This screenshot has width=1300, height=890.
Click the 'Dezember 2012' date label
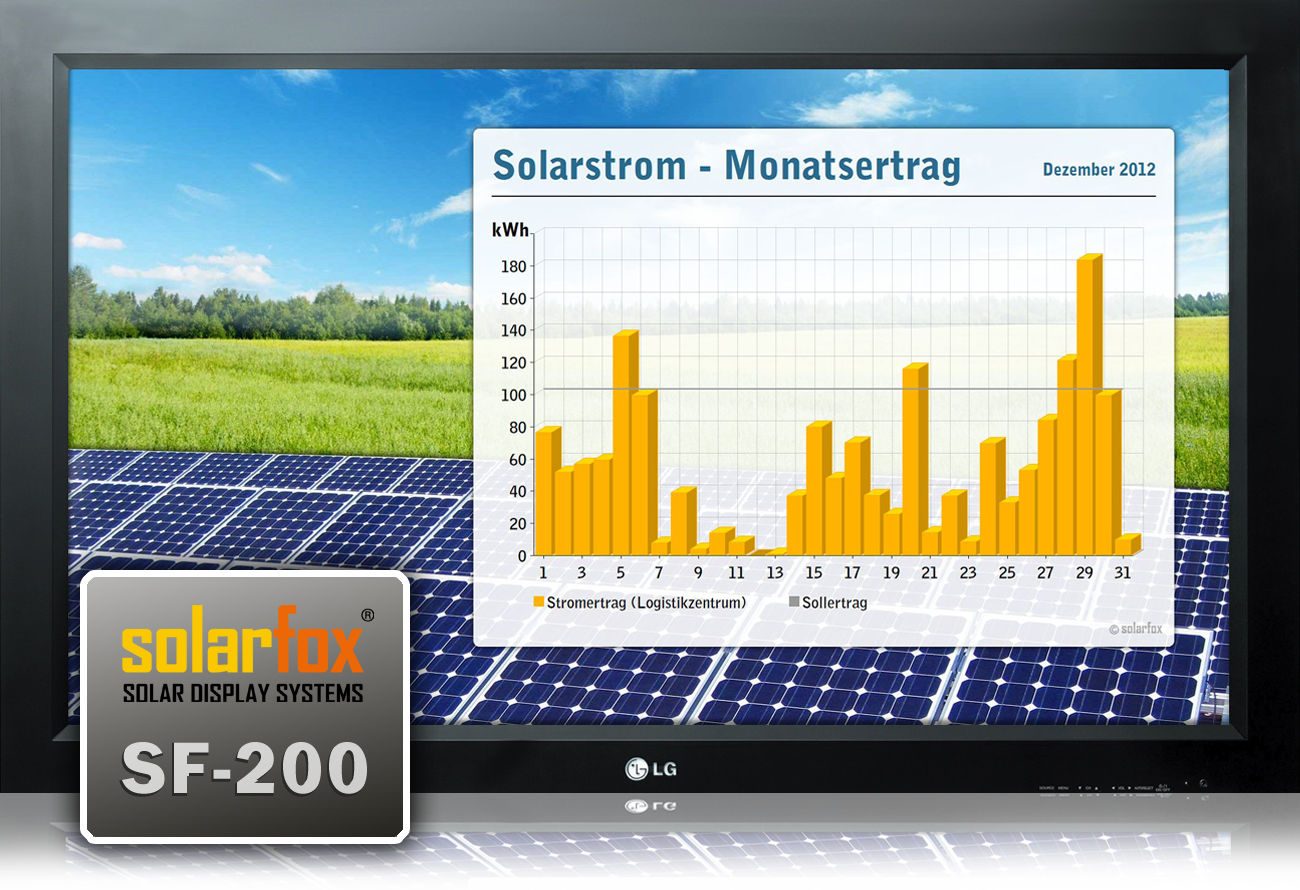(x=1099, y=169)
